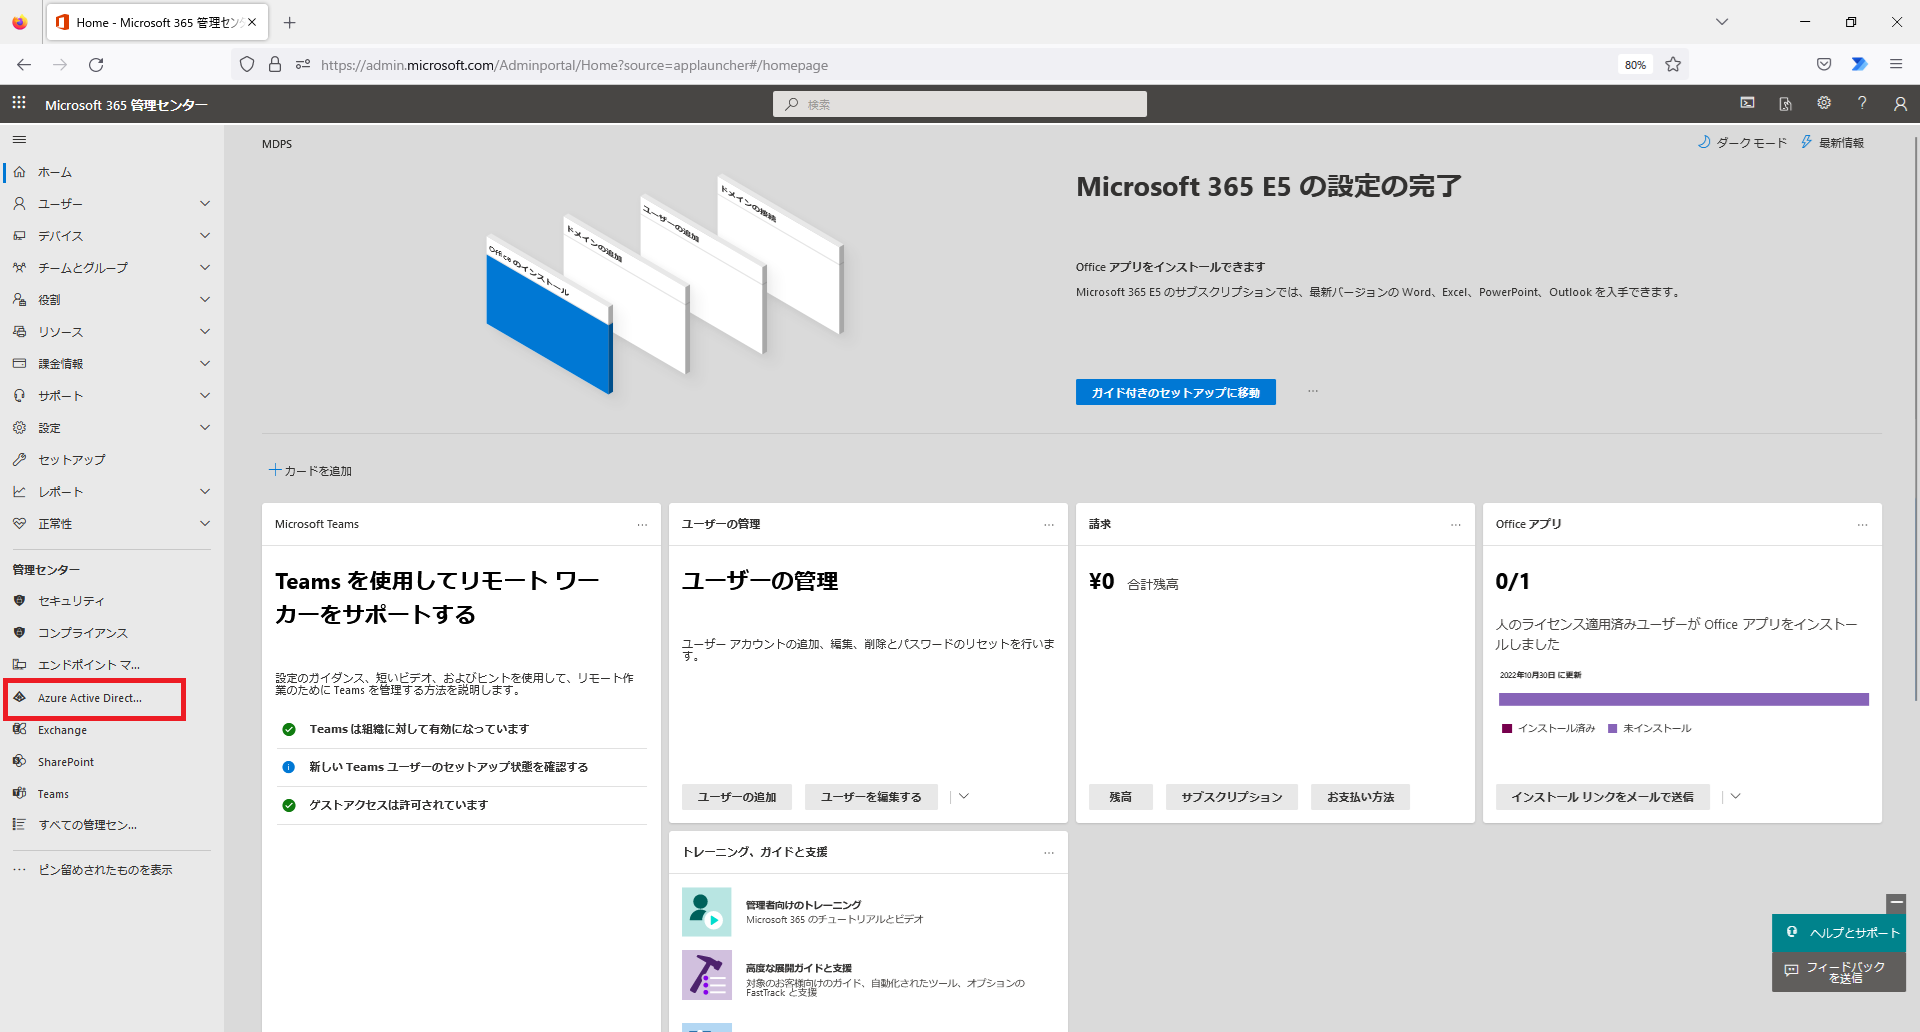
Task: Collapse the navigation menu hamburger icon
Action: click(19, 140)
